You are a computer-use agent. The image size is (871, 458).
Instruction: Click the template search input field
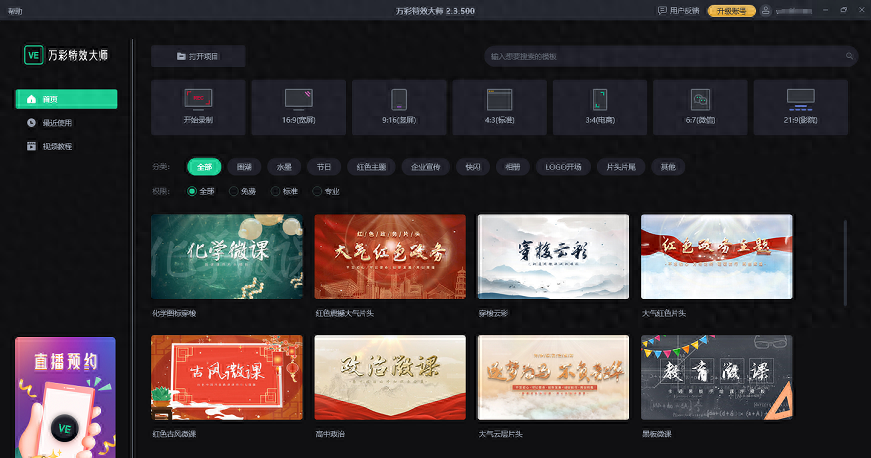[x=670, y=56]
